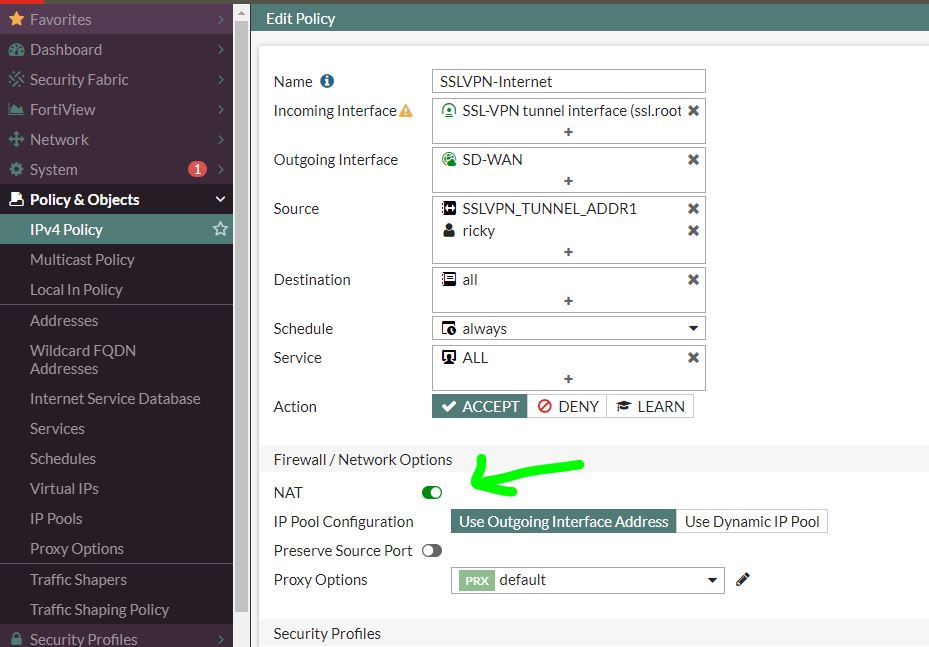Add a Source entry with plus
Viewport: 929px width, 647px height.
point(568,252)
